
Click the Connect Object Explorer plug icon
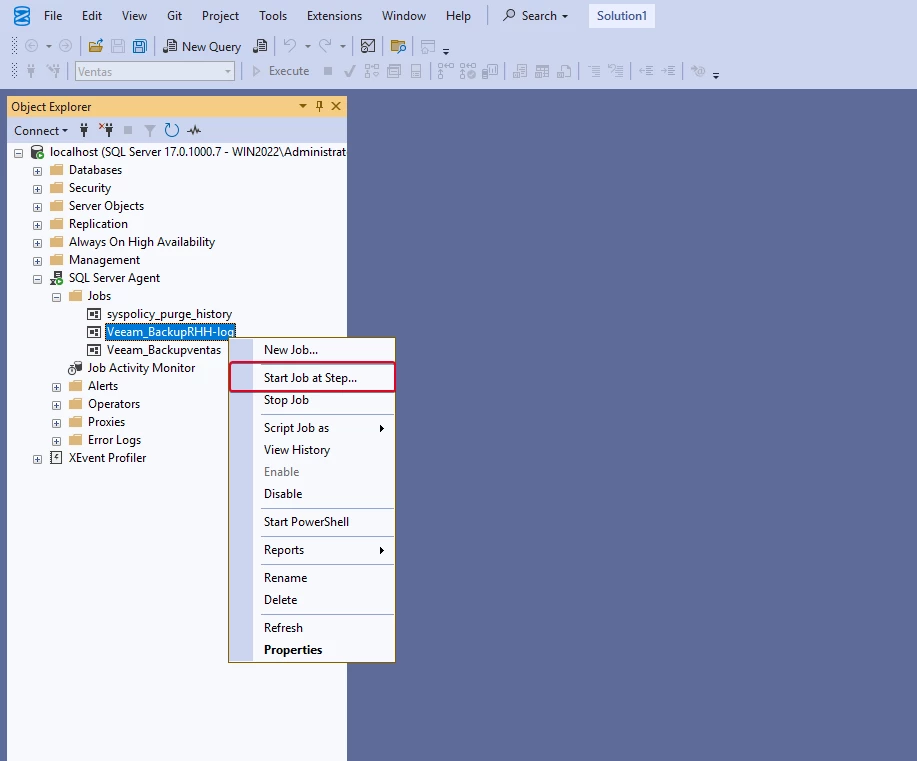pos(84,130)
